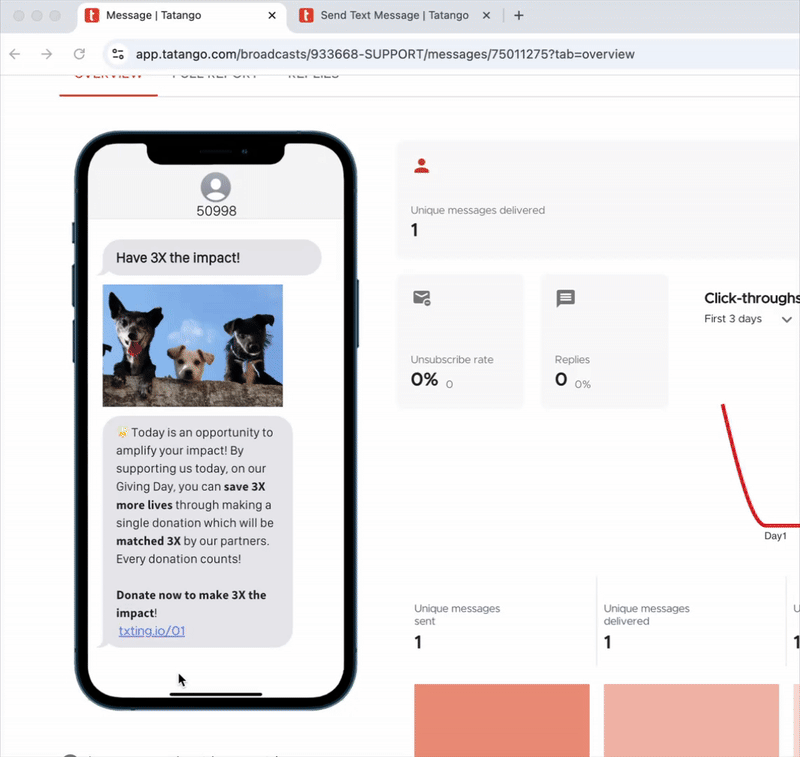800x757 pixels.
Task: Click the light pink Unique messages delivered bar
Action: (x=691, y=720)
